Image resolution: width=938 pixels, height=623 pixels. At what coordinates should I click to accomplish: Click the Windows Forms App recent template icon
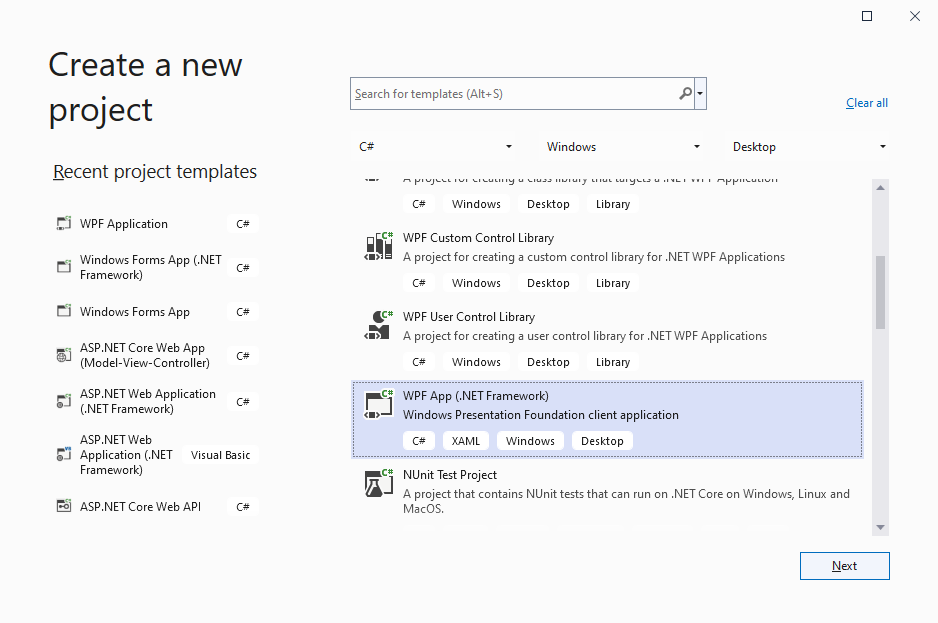point(63,311)
